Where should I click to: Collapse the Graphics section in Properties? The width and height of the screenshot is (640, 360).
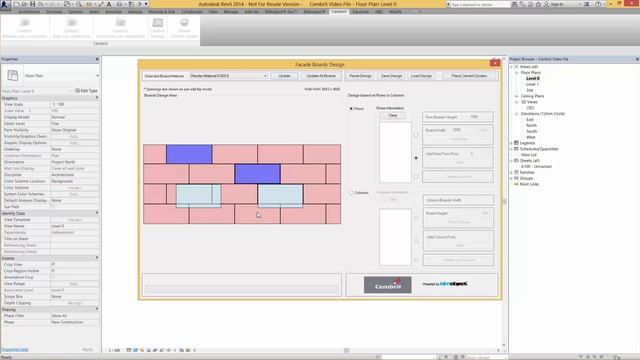point(97,98)
